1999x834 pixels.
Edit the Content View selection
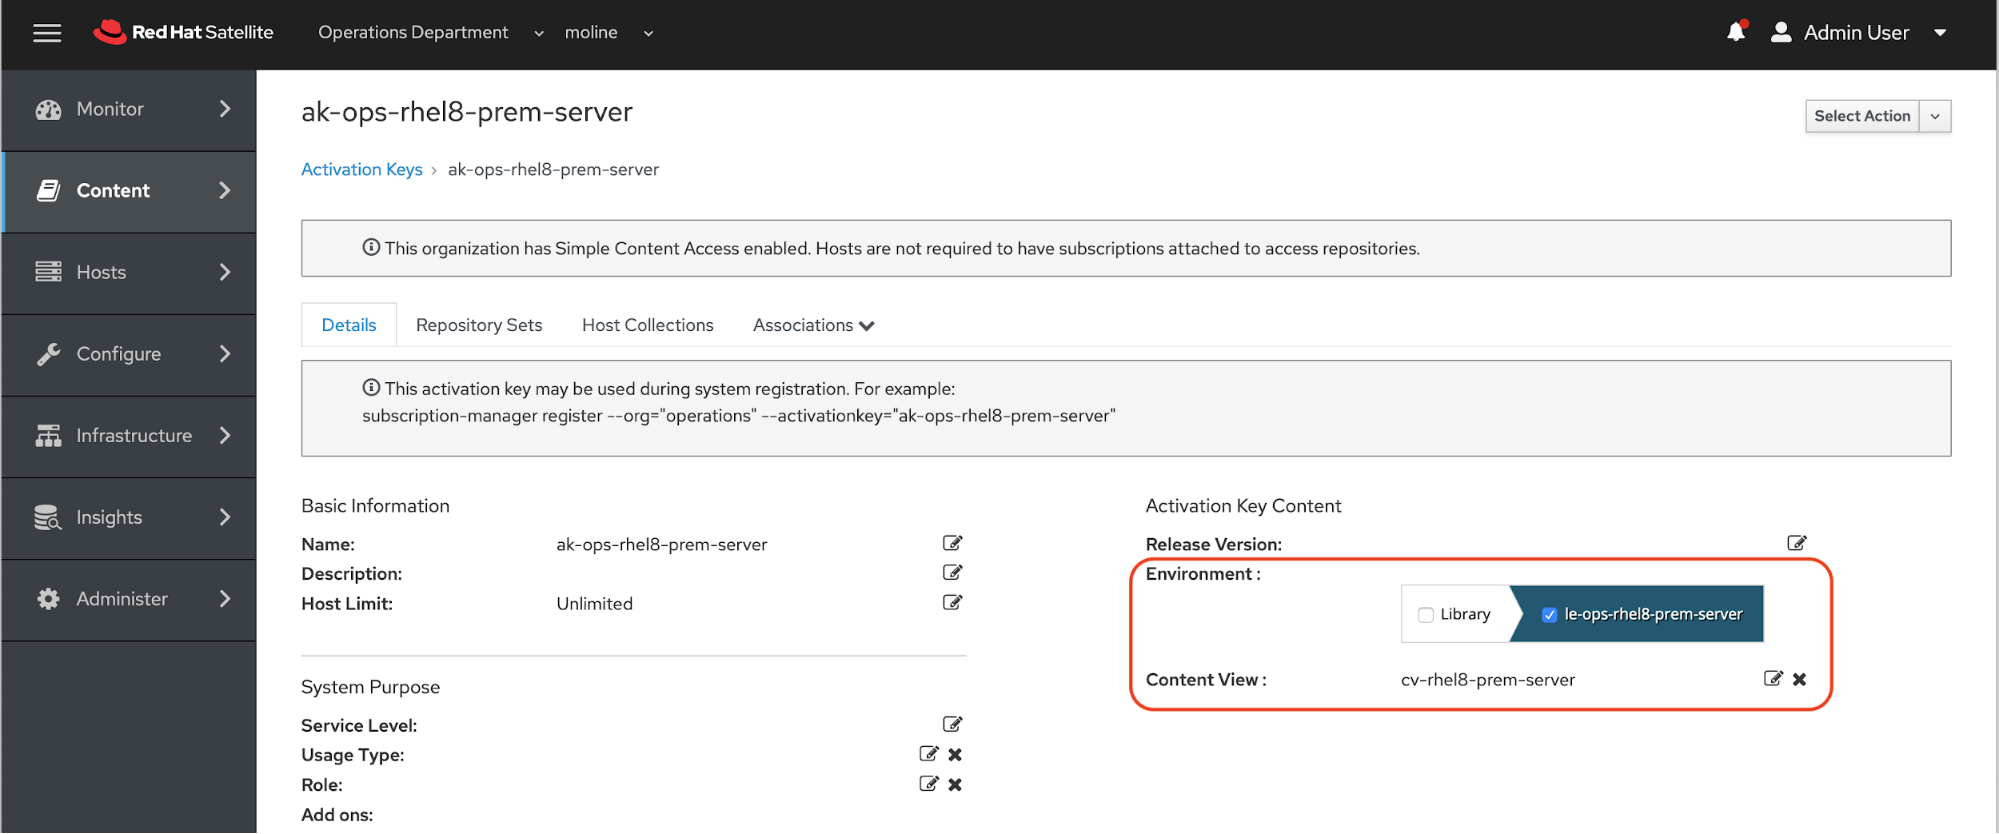coord(1773,679)
